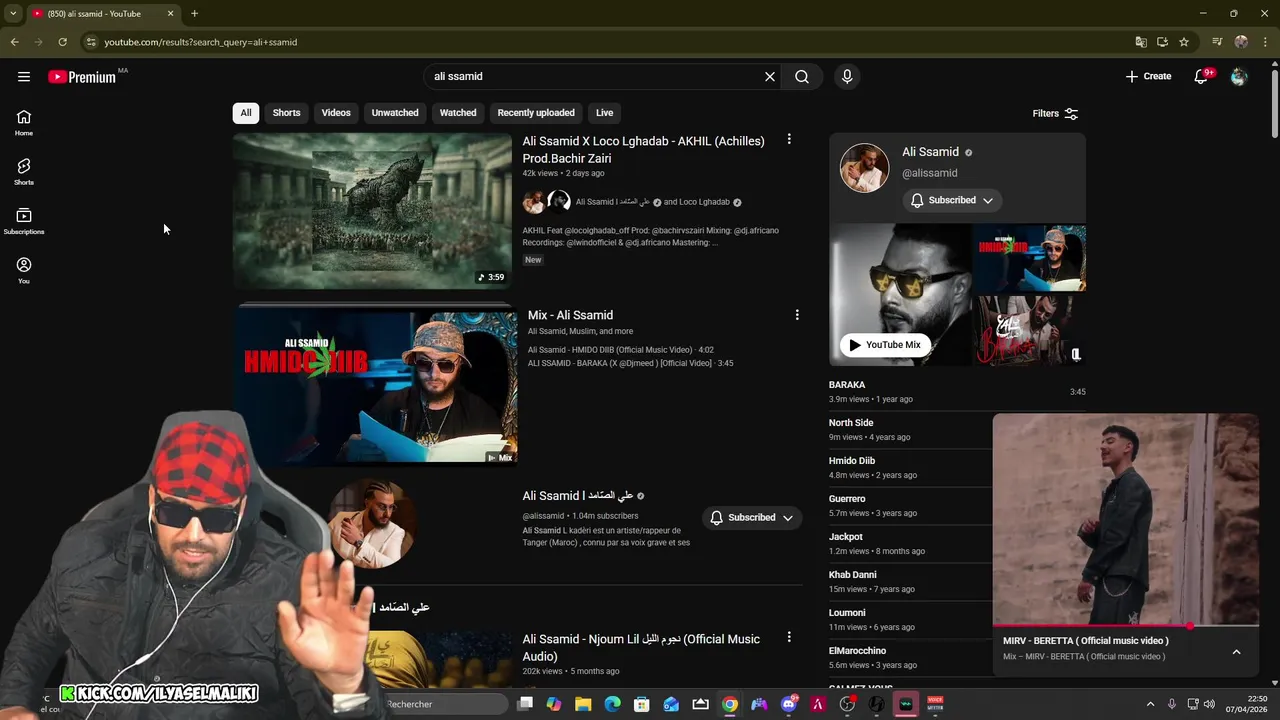Click Chrome translate page icon
1280x720 pixels.
pyautogui.click(x=1141, y=42)
